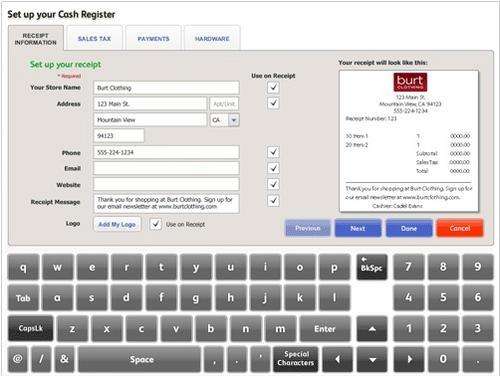Select the Receipt Information tab
Image resolution: width=500 pixels, height=376 pixels.
36,39
